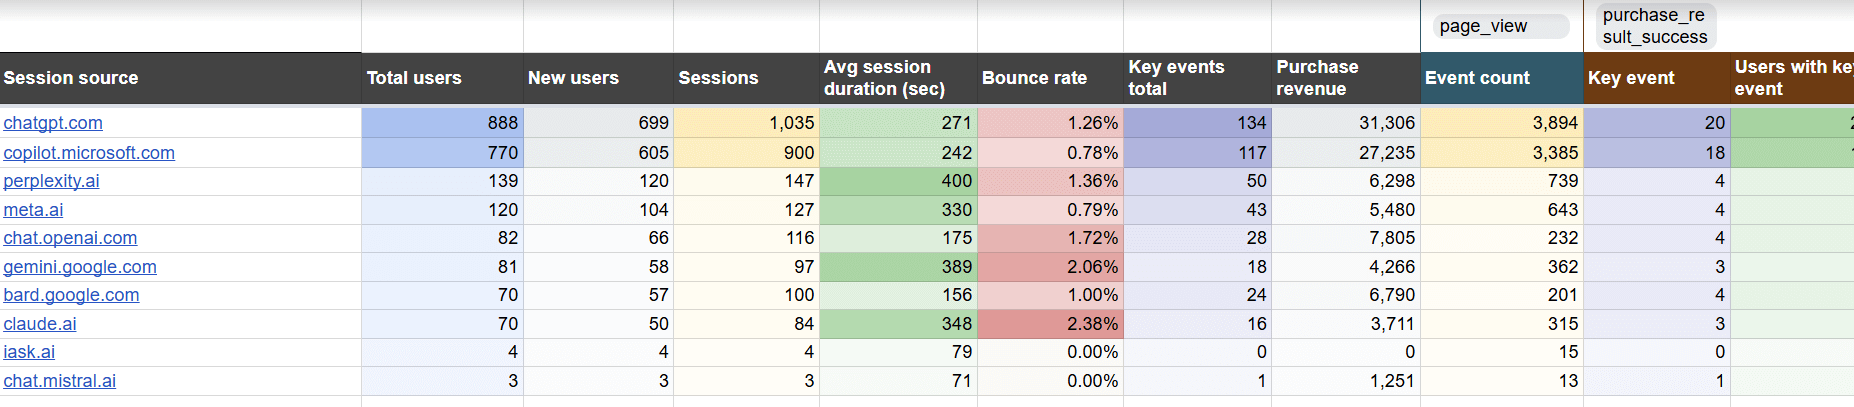
Task: Select the purchase_result_success event chip
Action: (1655, 26)
